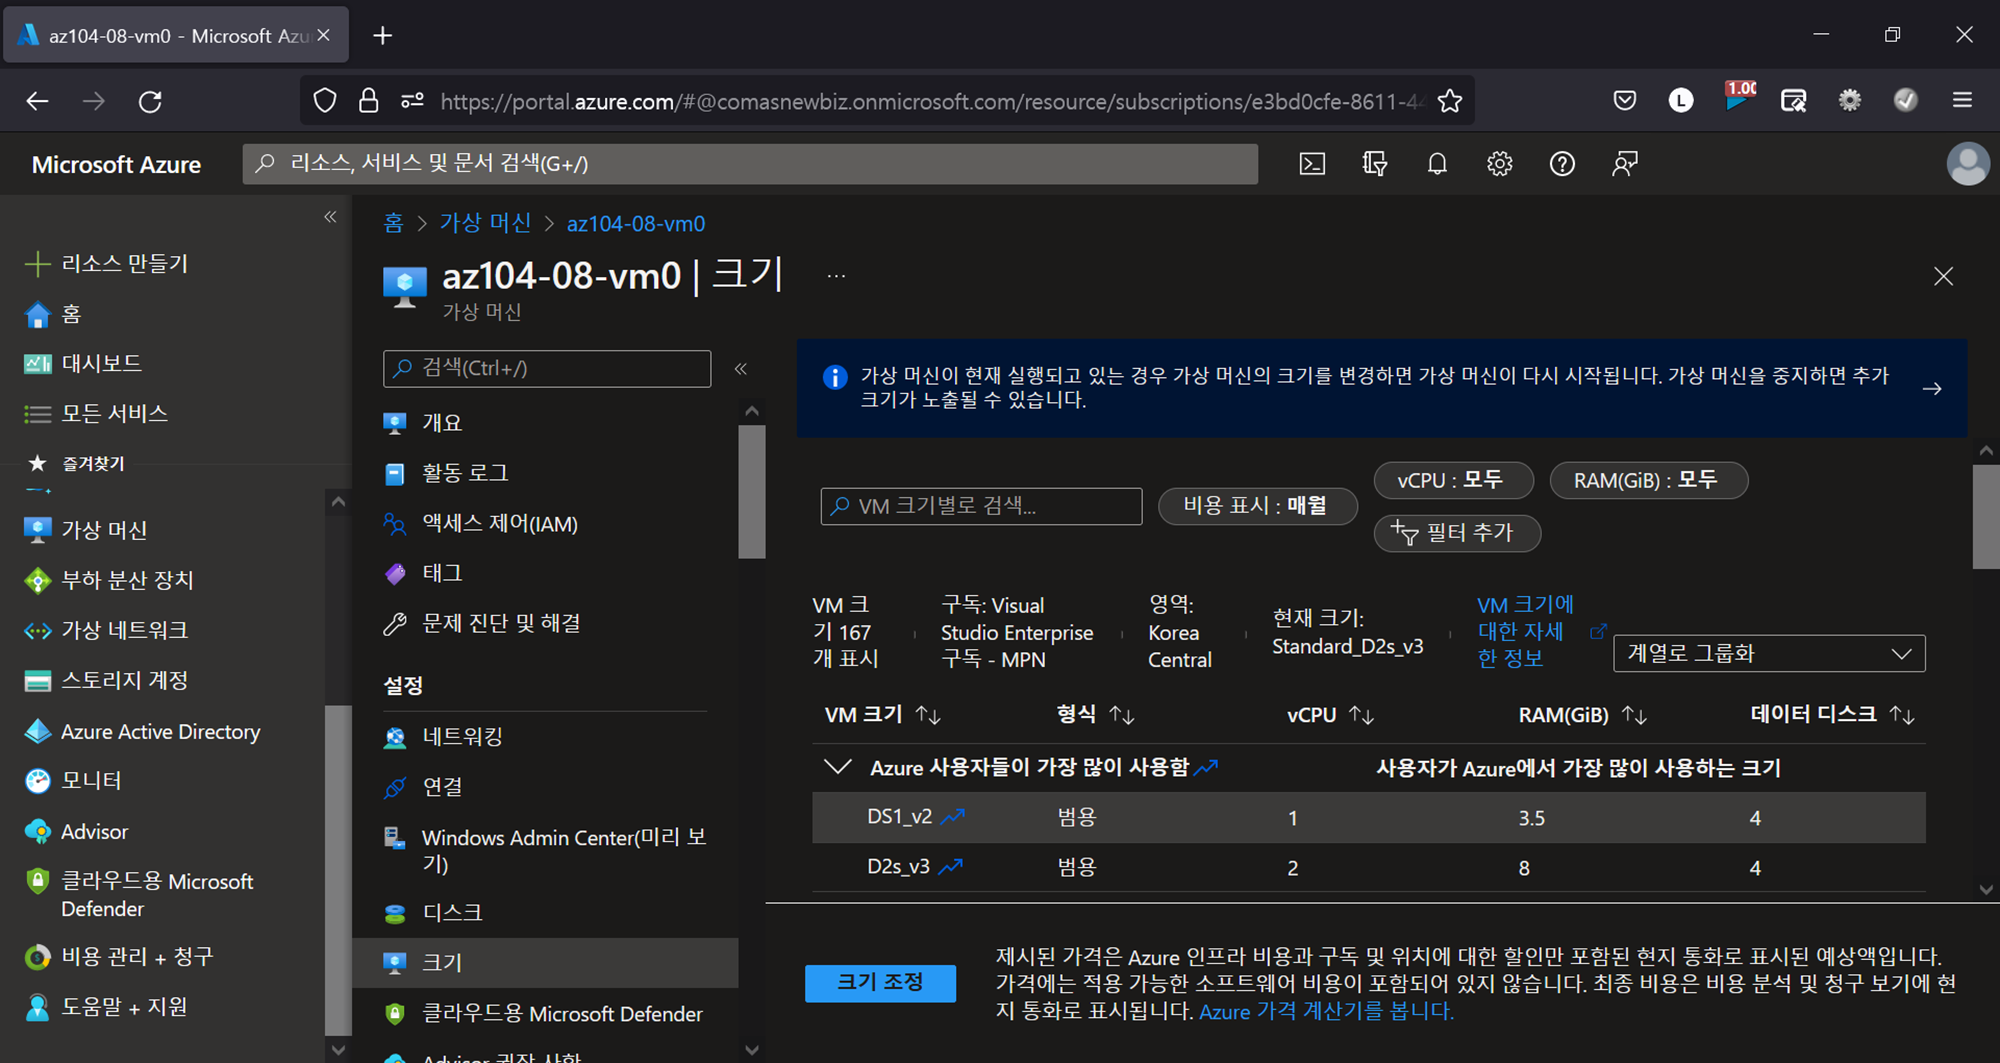Image resolution: width=2000 pixels, height=1063 pixels.
Task: Open 비용 표시 : 매월 filter
Action: click(1257, 506)
